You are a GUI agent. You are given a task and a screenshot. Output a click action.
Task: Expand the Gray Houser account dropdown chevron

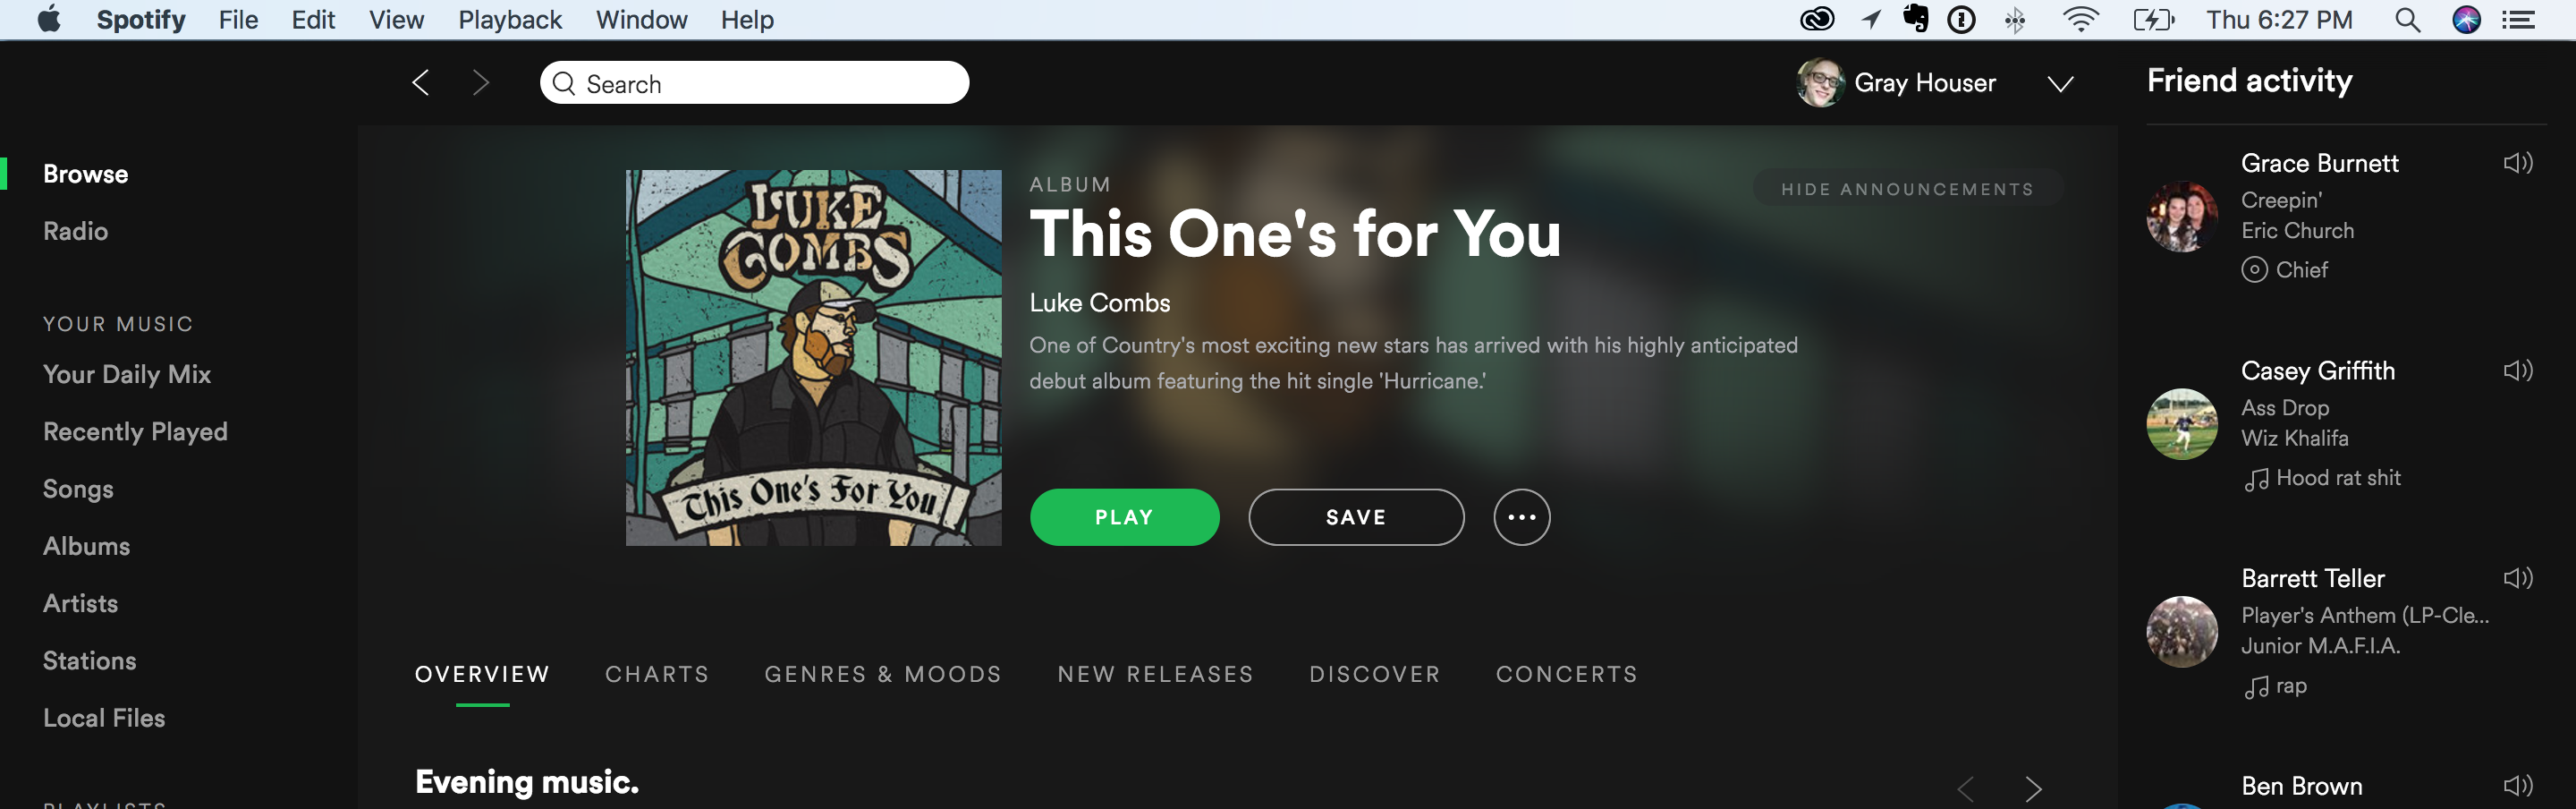pyautogui.click(x=2060, y=84)
